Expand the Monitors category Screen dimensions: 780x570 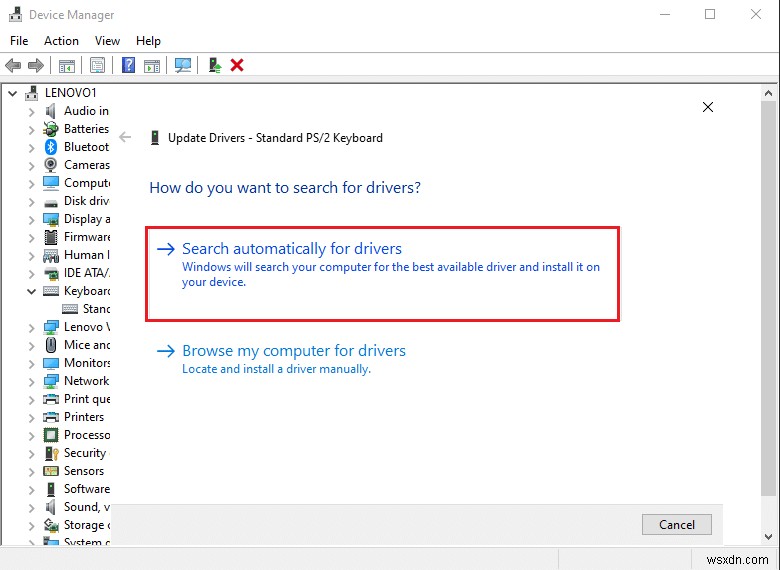coord(31,363)
